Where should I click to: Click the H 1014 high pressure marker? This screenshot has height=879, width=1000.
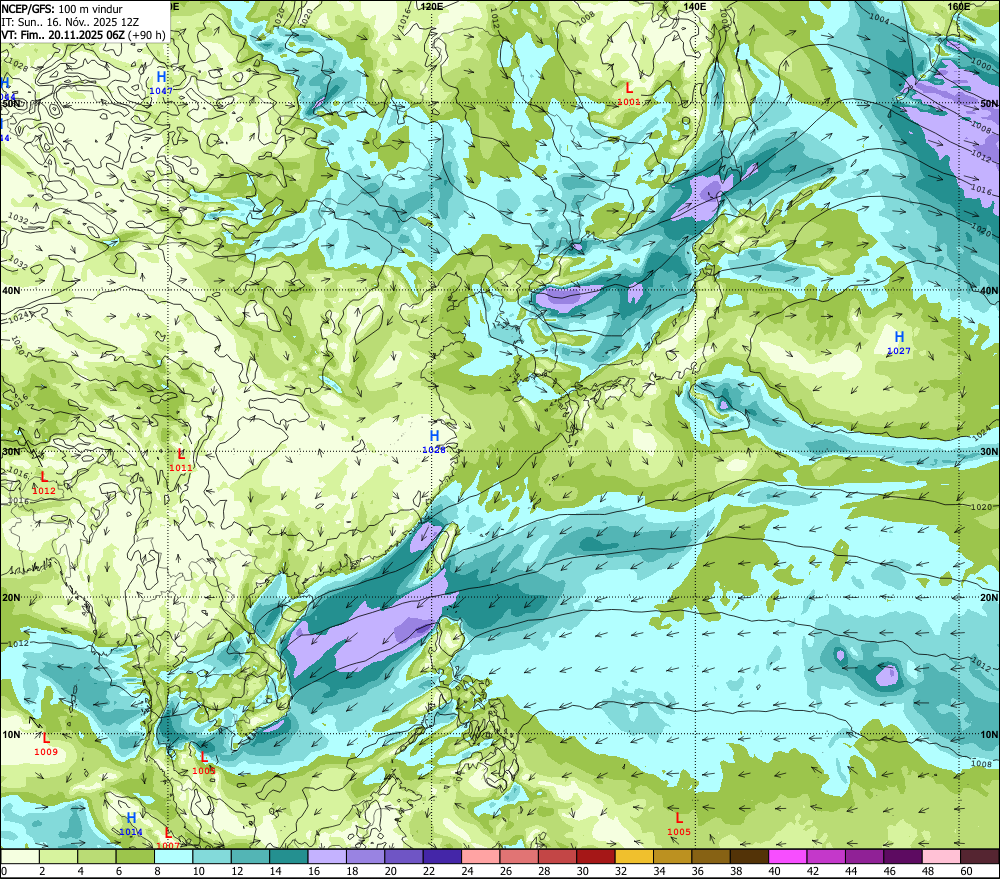click(131, 824)
